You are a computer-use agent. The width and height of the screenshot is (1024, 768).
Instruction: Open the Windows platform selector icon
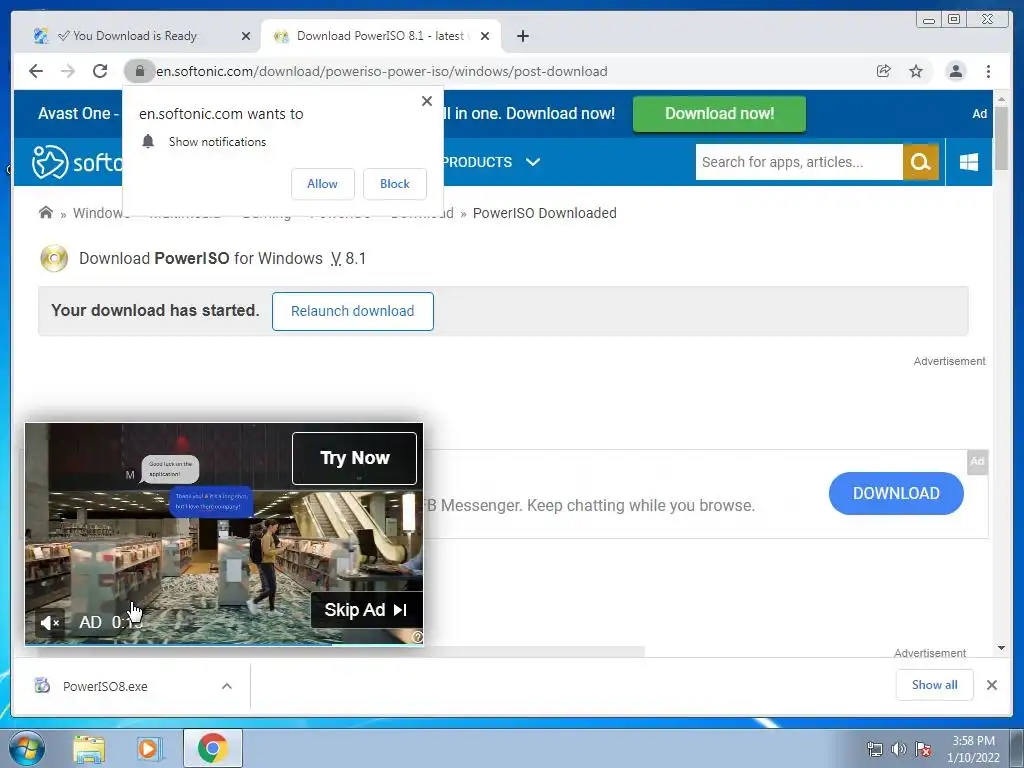click(968, 162)
